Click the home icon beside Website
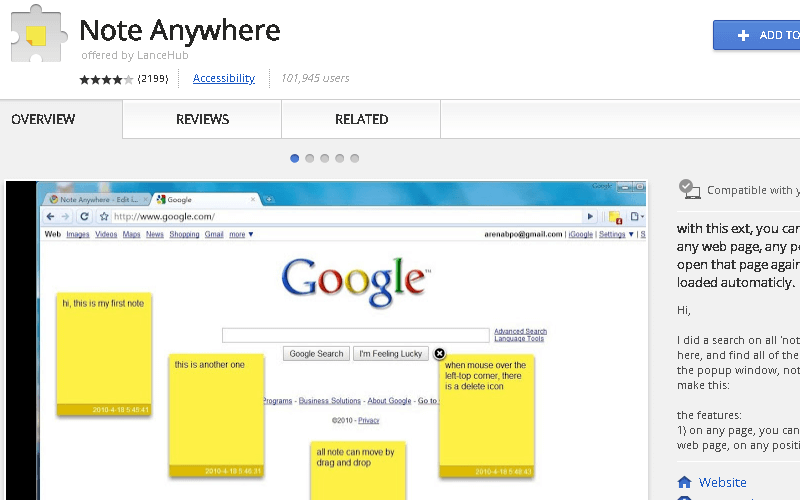 click(684, 482)
